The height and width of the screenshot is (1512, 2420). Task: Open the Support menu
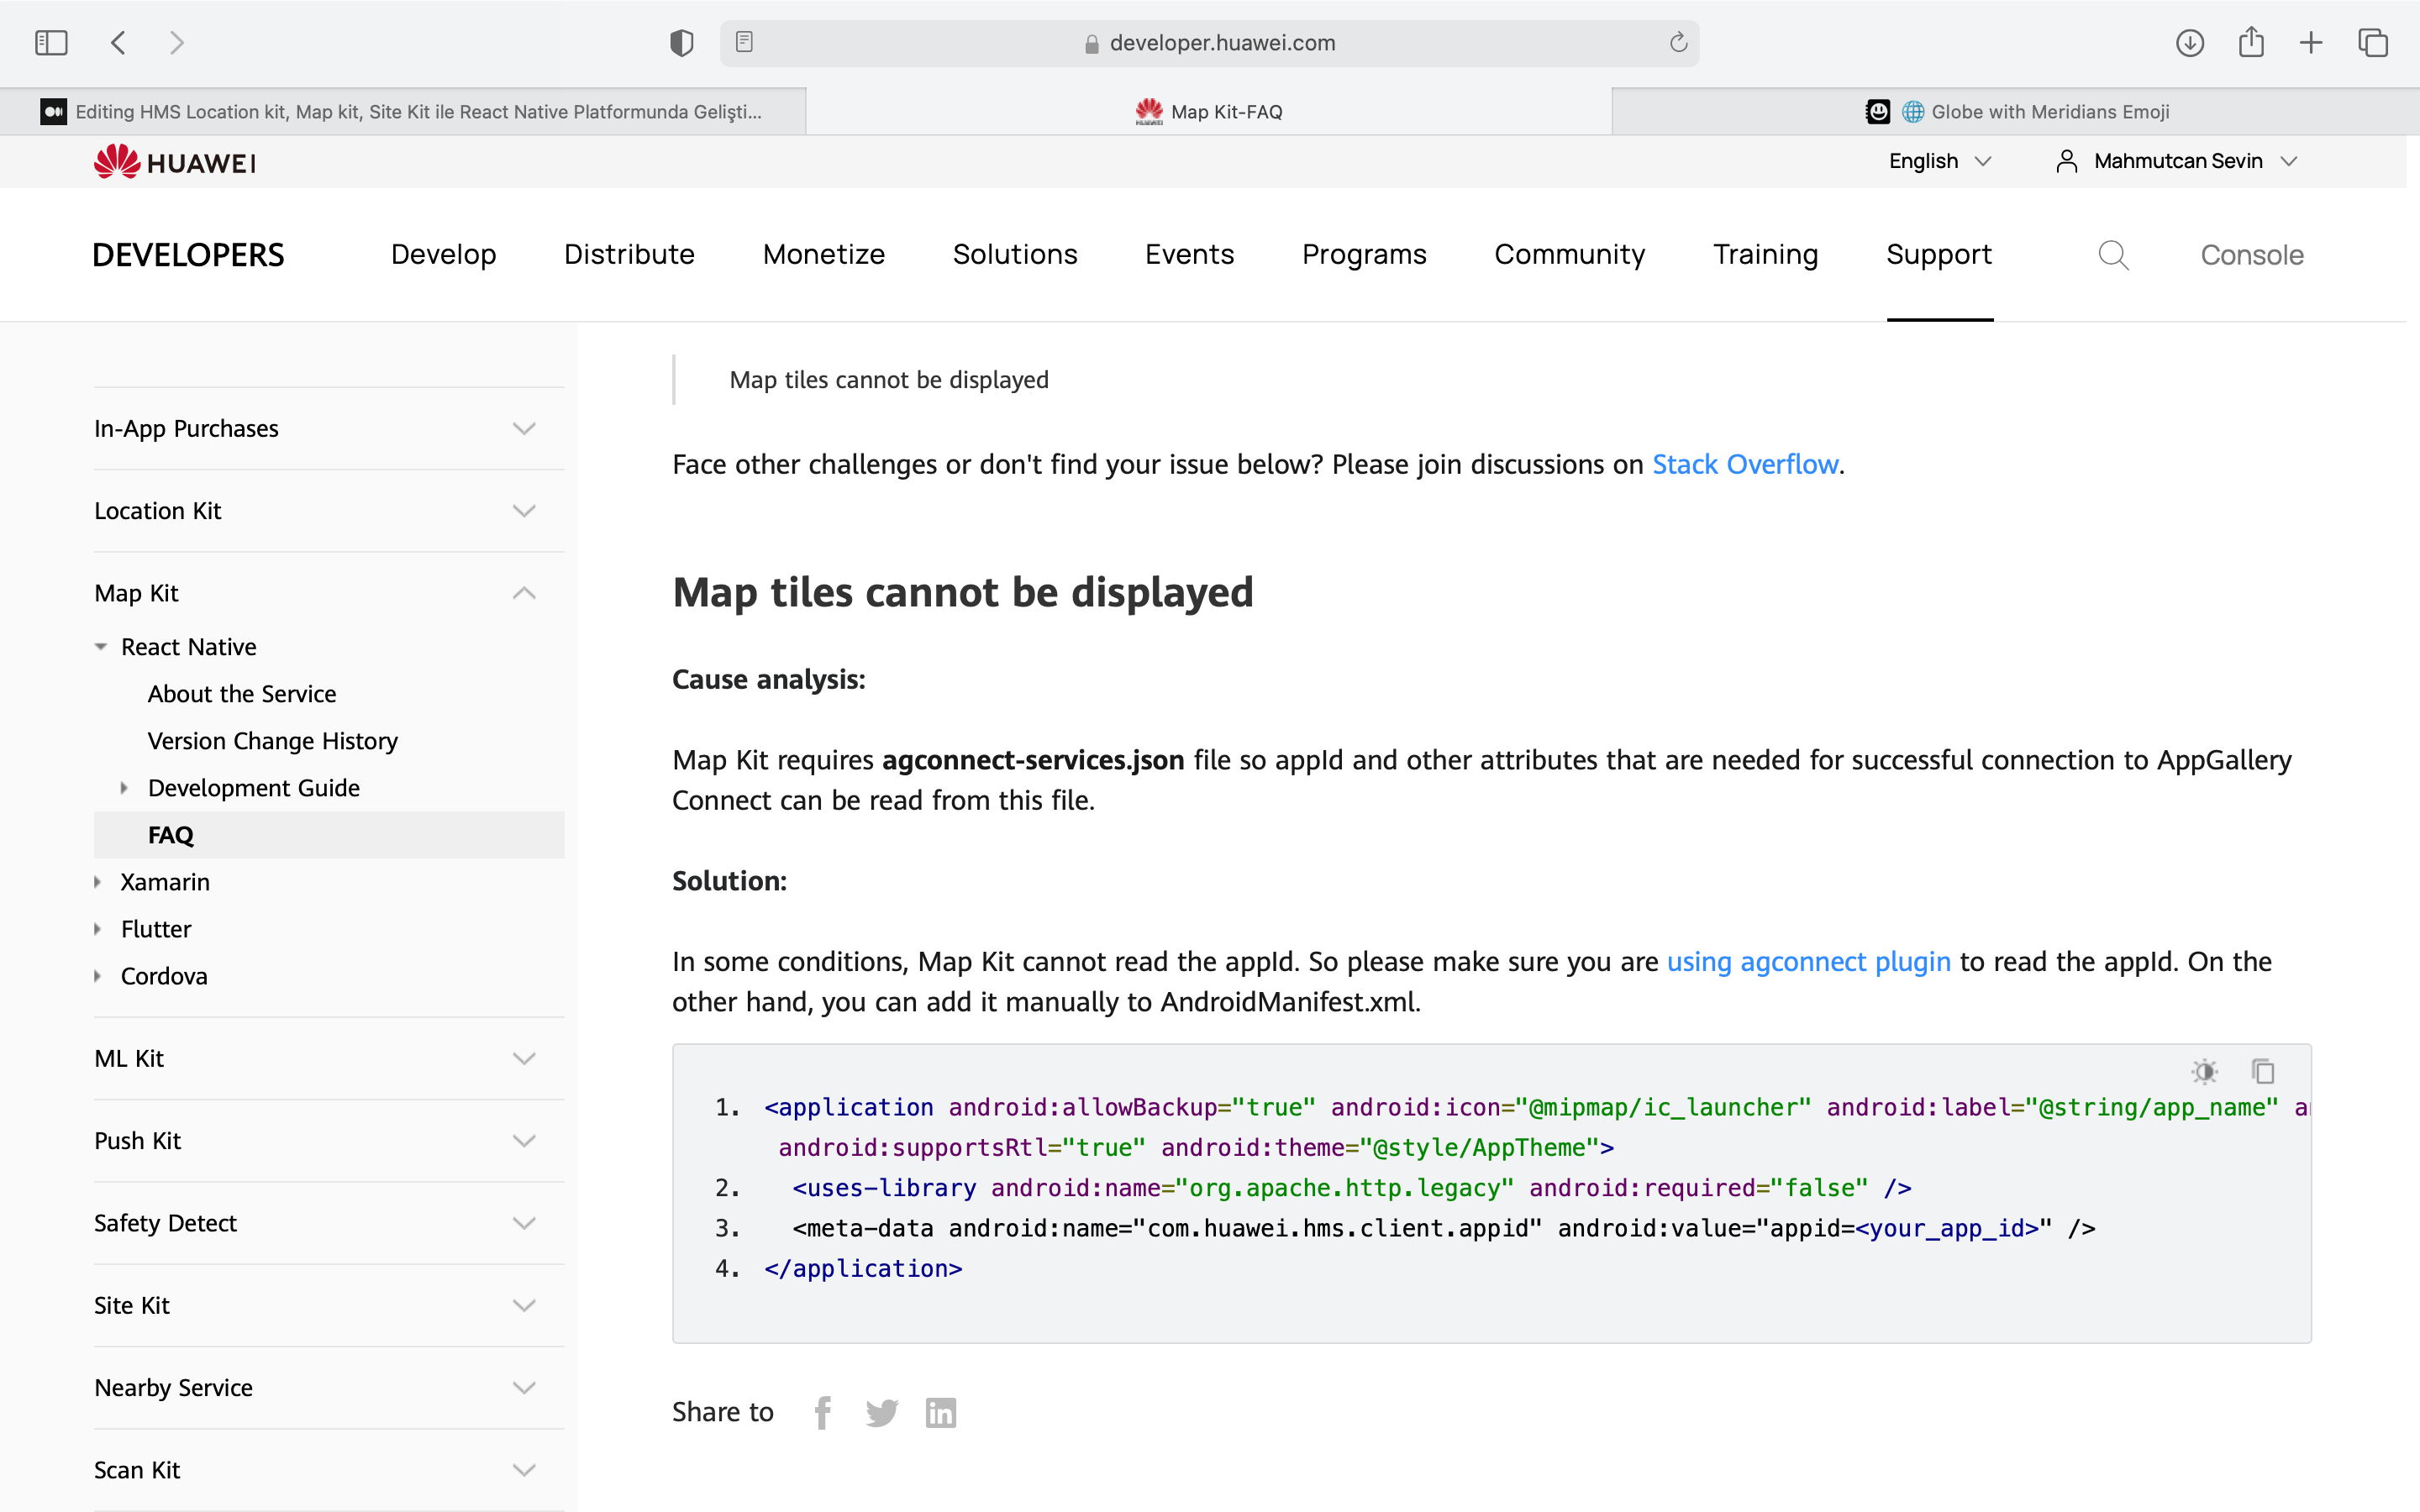(x=1939, y=255)
